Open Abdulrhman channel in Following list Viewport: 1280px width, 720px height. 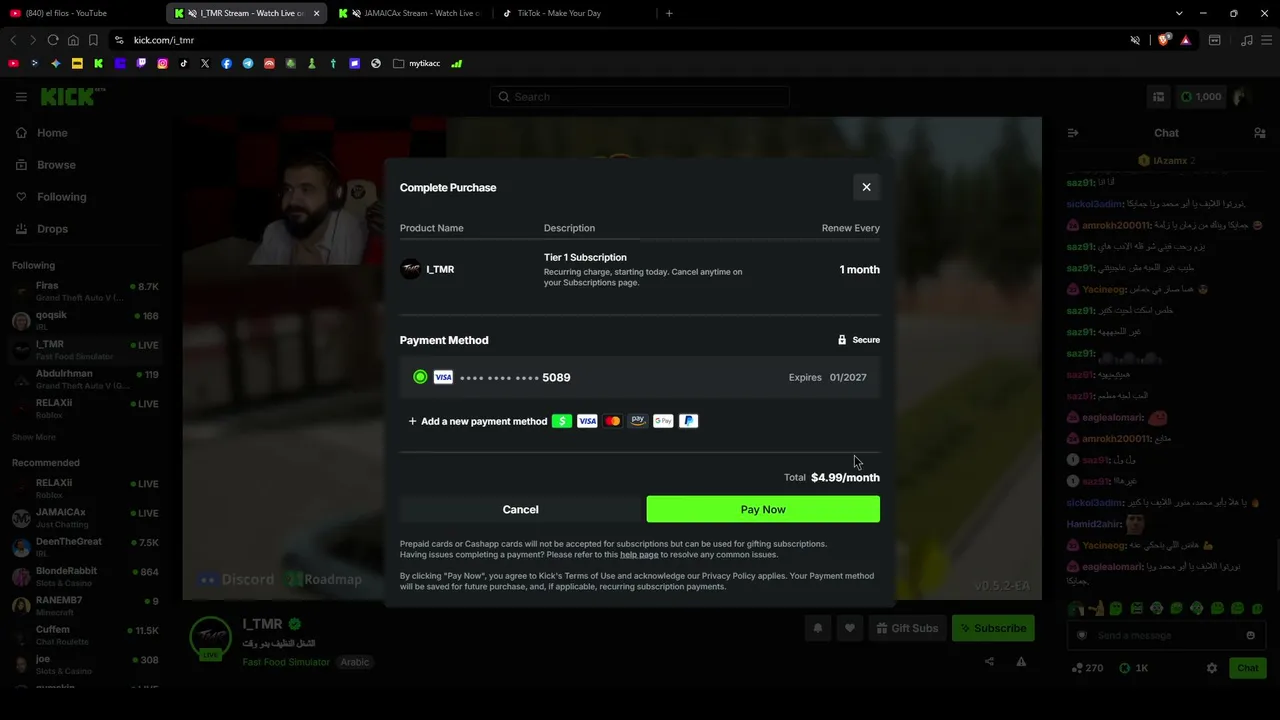(x=84, y=379)
